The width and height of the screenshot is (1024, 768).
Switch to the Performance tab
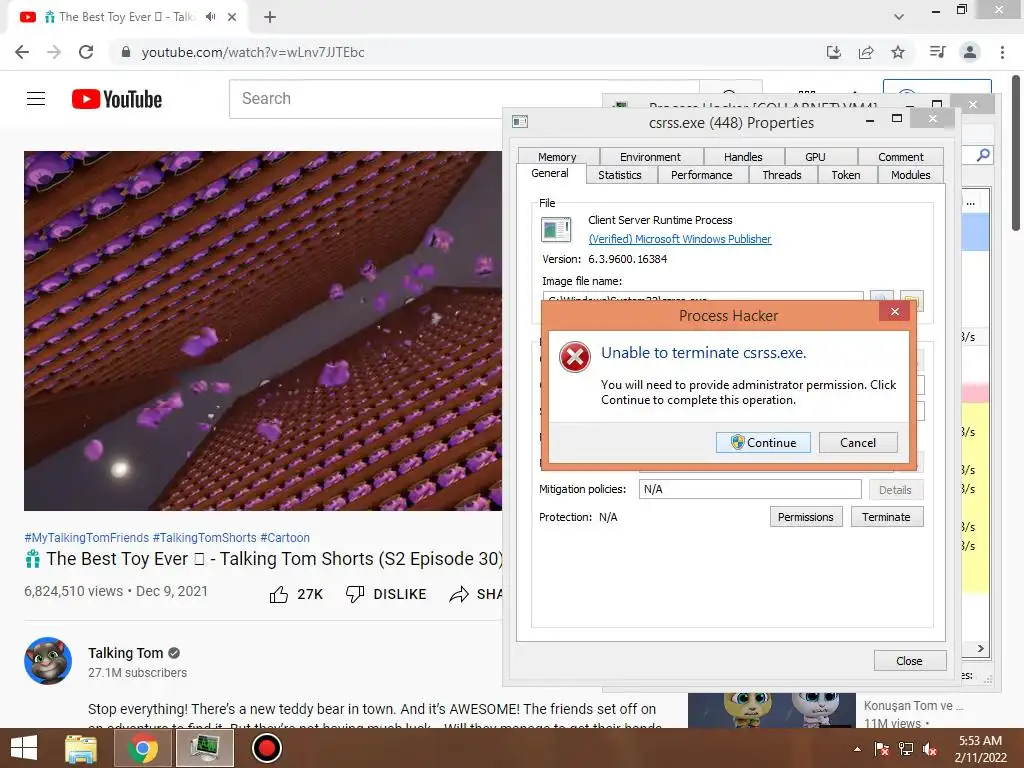pyautogui.click(x=701, y=175)
